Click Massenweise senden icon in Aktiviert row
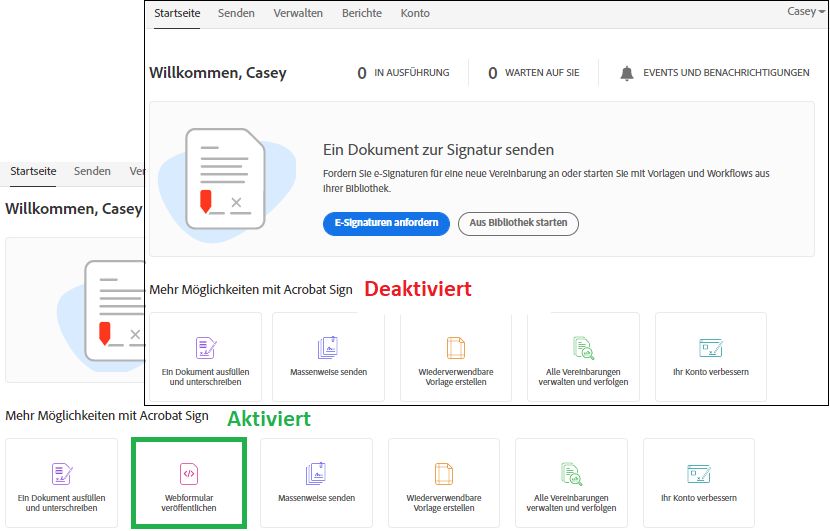 317,474
